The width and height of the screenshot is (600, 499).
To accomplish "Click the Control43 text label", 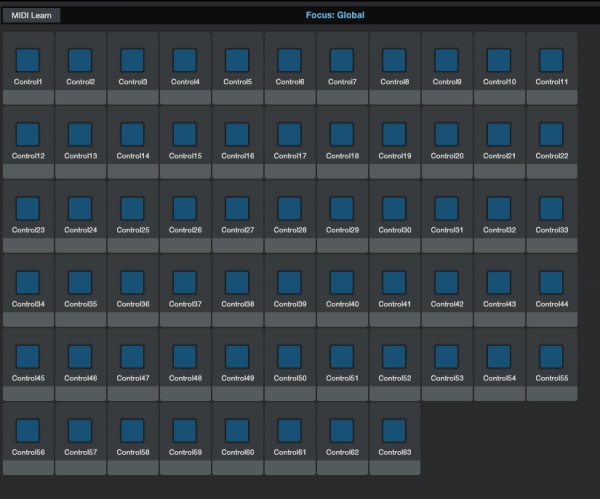I will point(499,304).
